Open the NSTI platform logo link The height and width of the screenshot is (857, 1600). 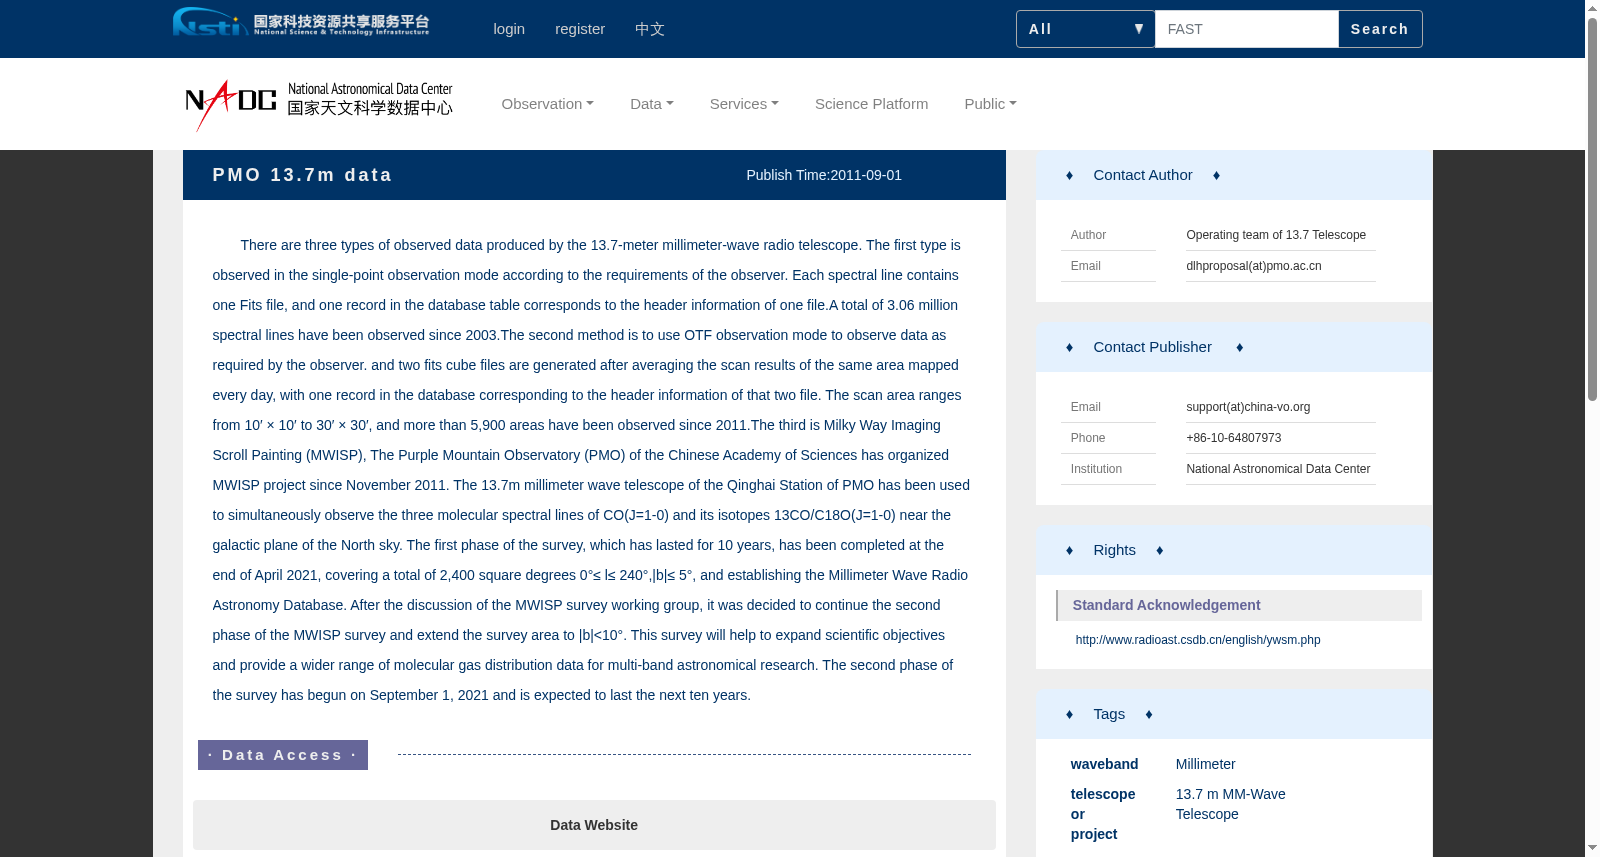pos(301,22)
